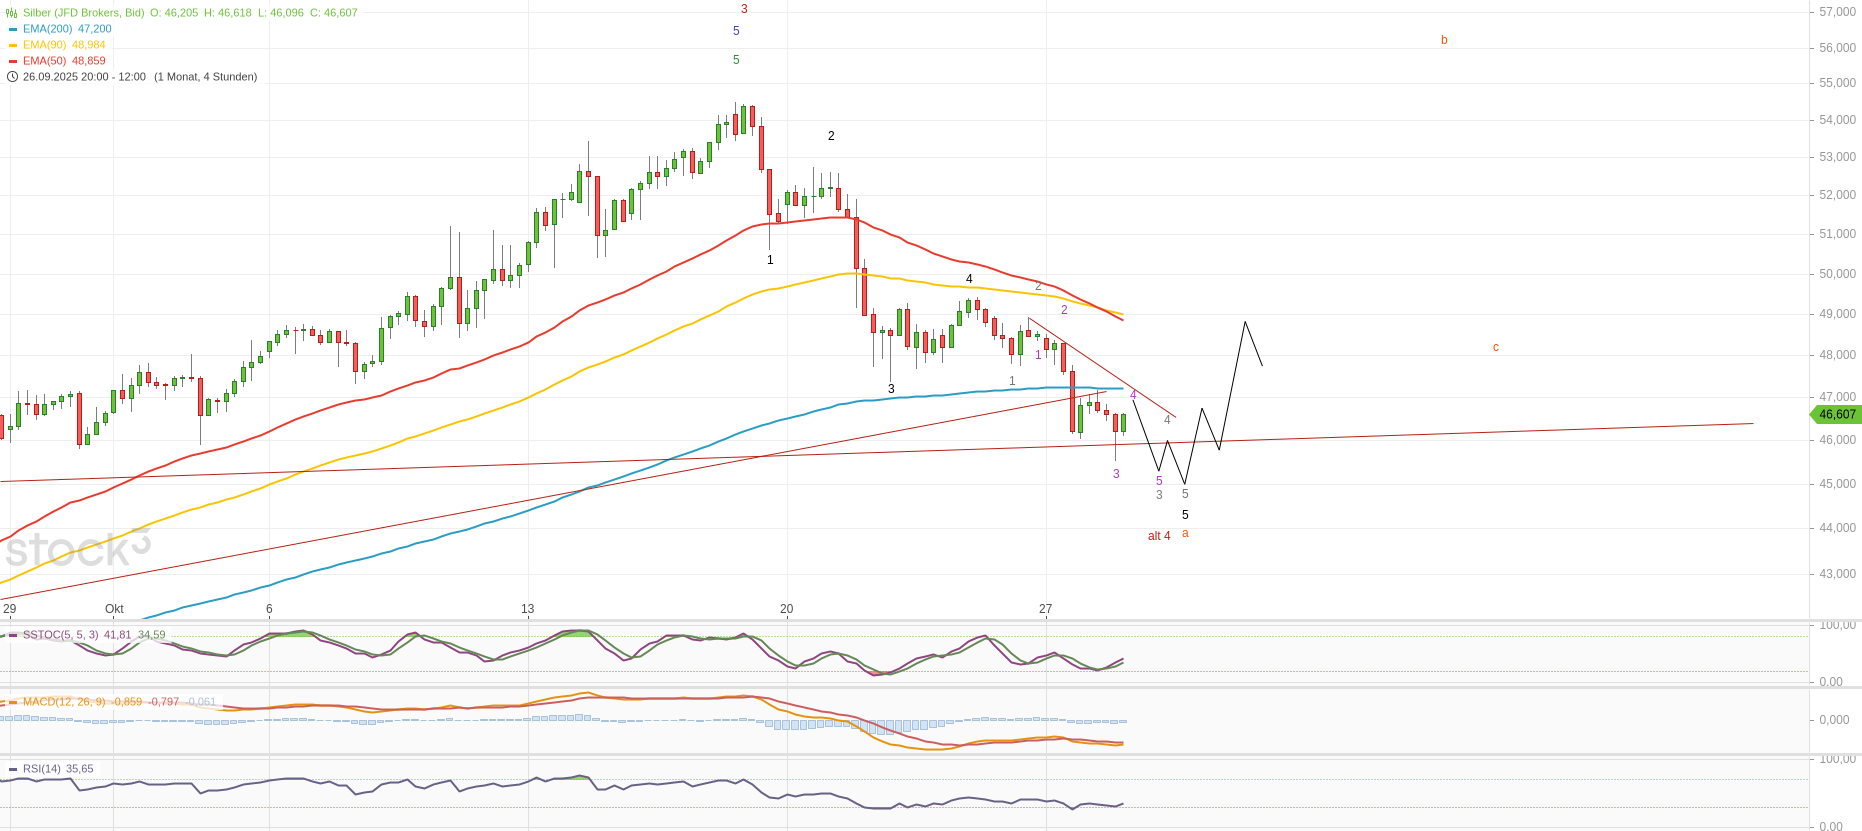The image size is (1862, 831).
Task: Click the date range 26.09.2025 20:00 - 12:00
Action: click(x=84, y=77)
